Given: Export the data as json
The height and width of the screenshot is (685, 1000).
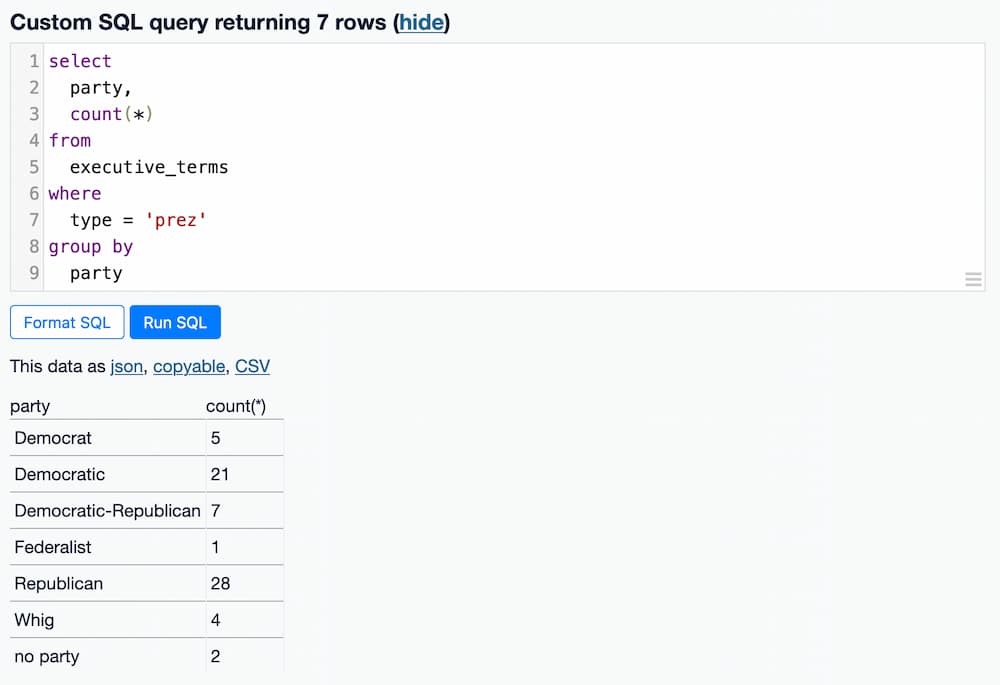Looking at the screenshot, I should click(126, 366).
